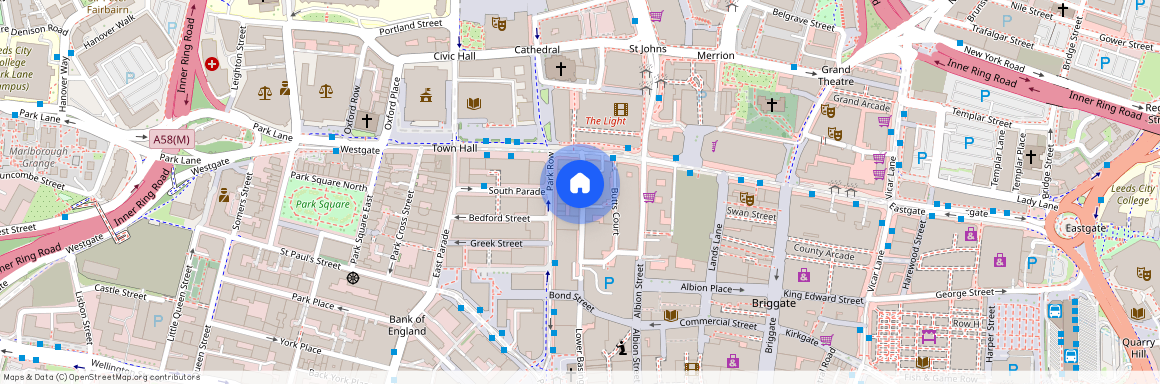The height and width of the screenshot is (384, 1160).
Task: Select the shopping cart icon beside Butts Court
Action: 650,196
